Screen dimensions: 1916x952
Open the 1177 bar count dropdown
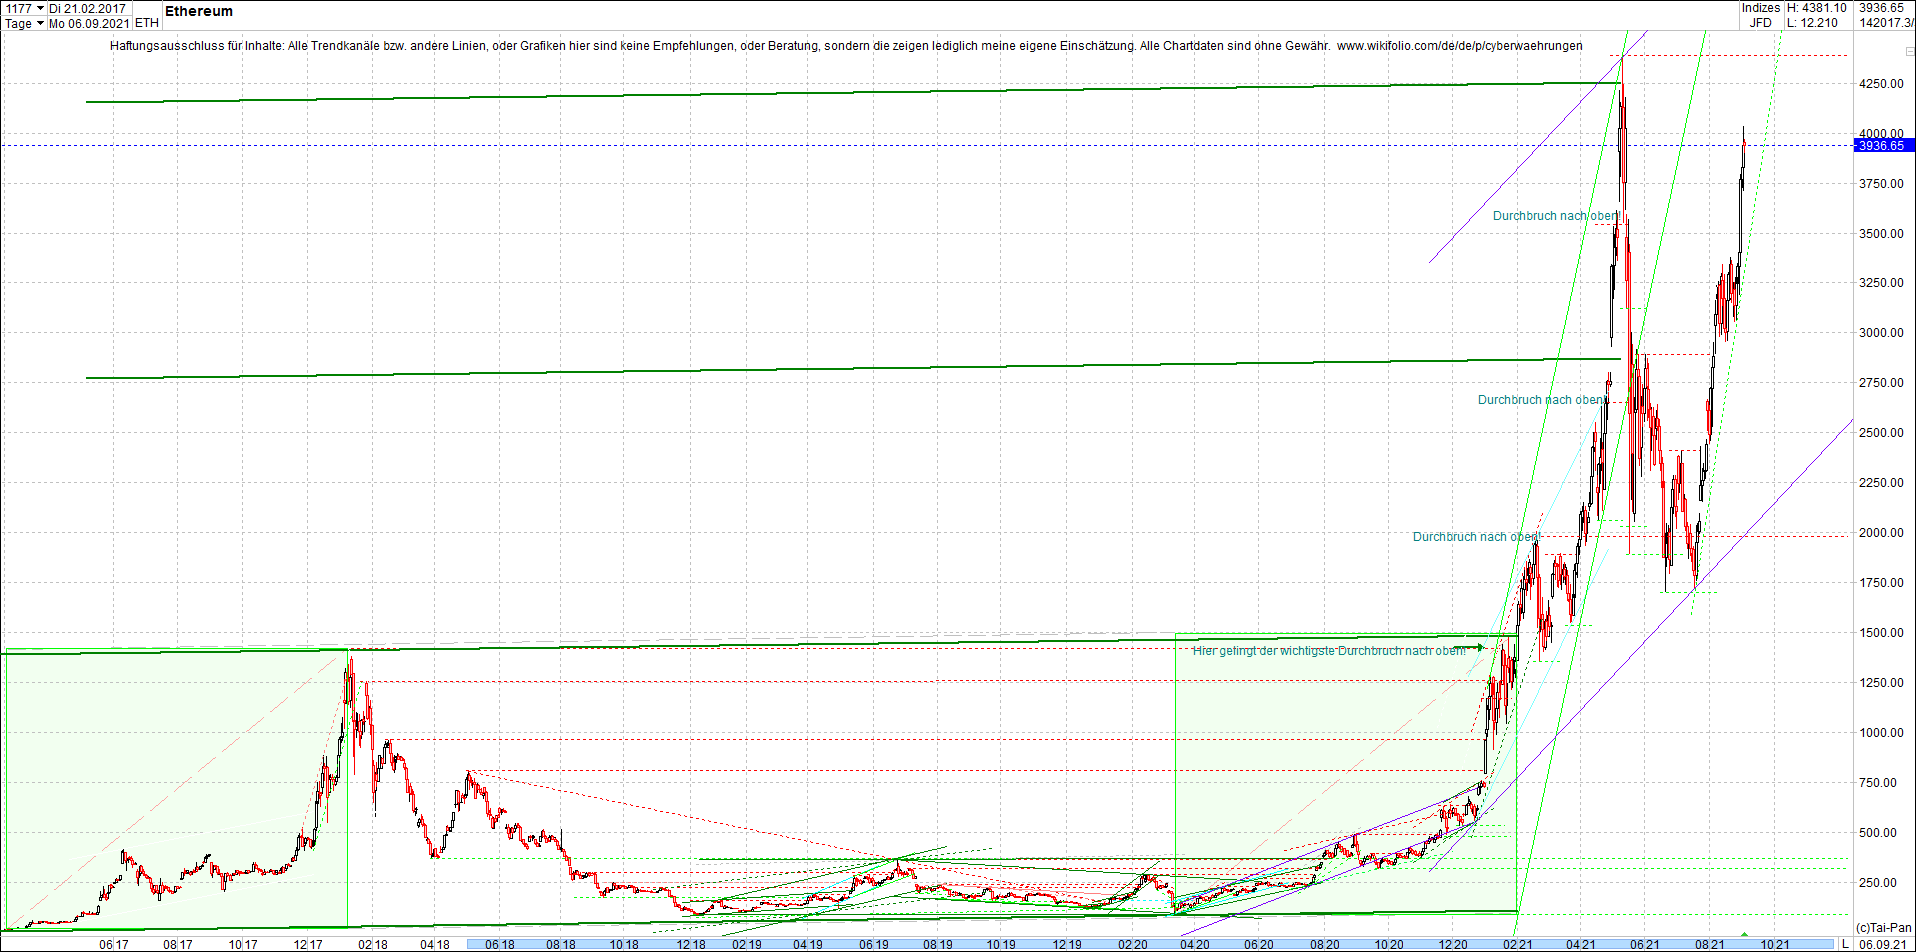[x=40, y=8]
